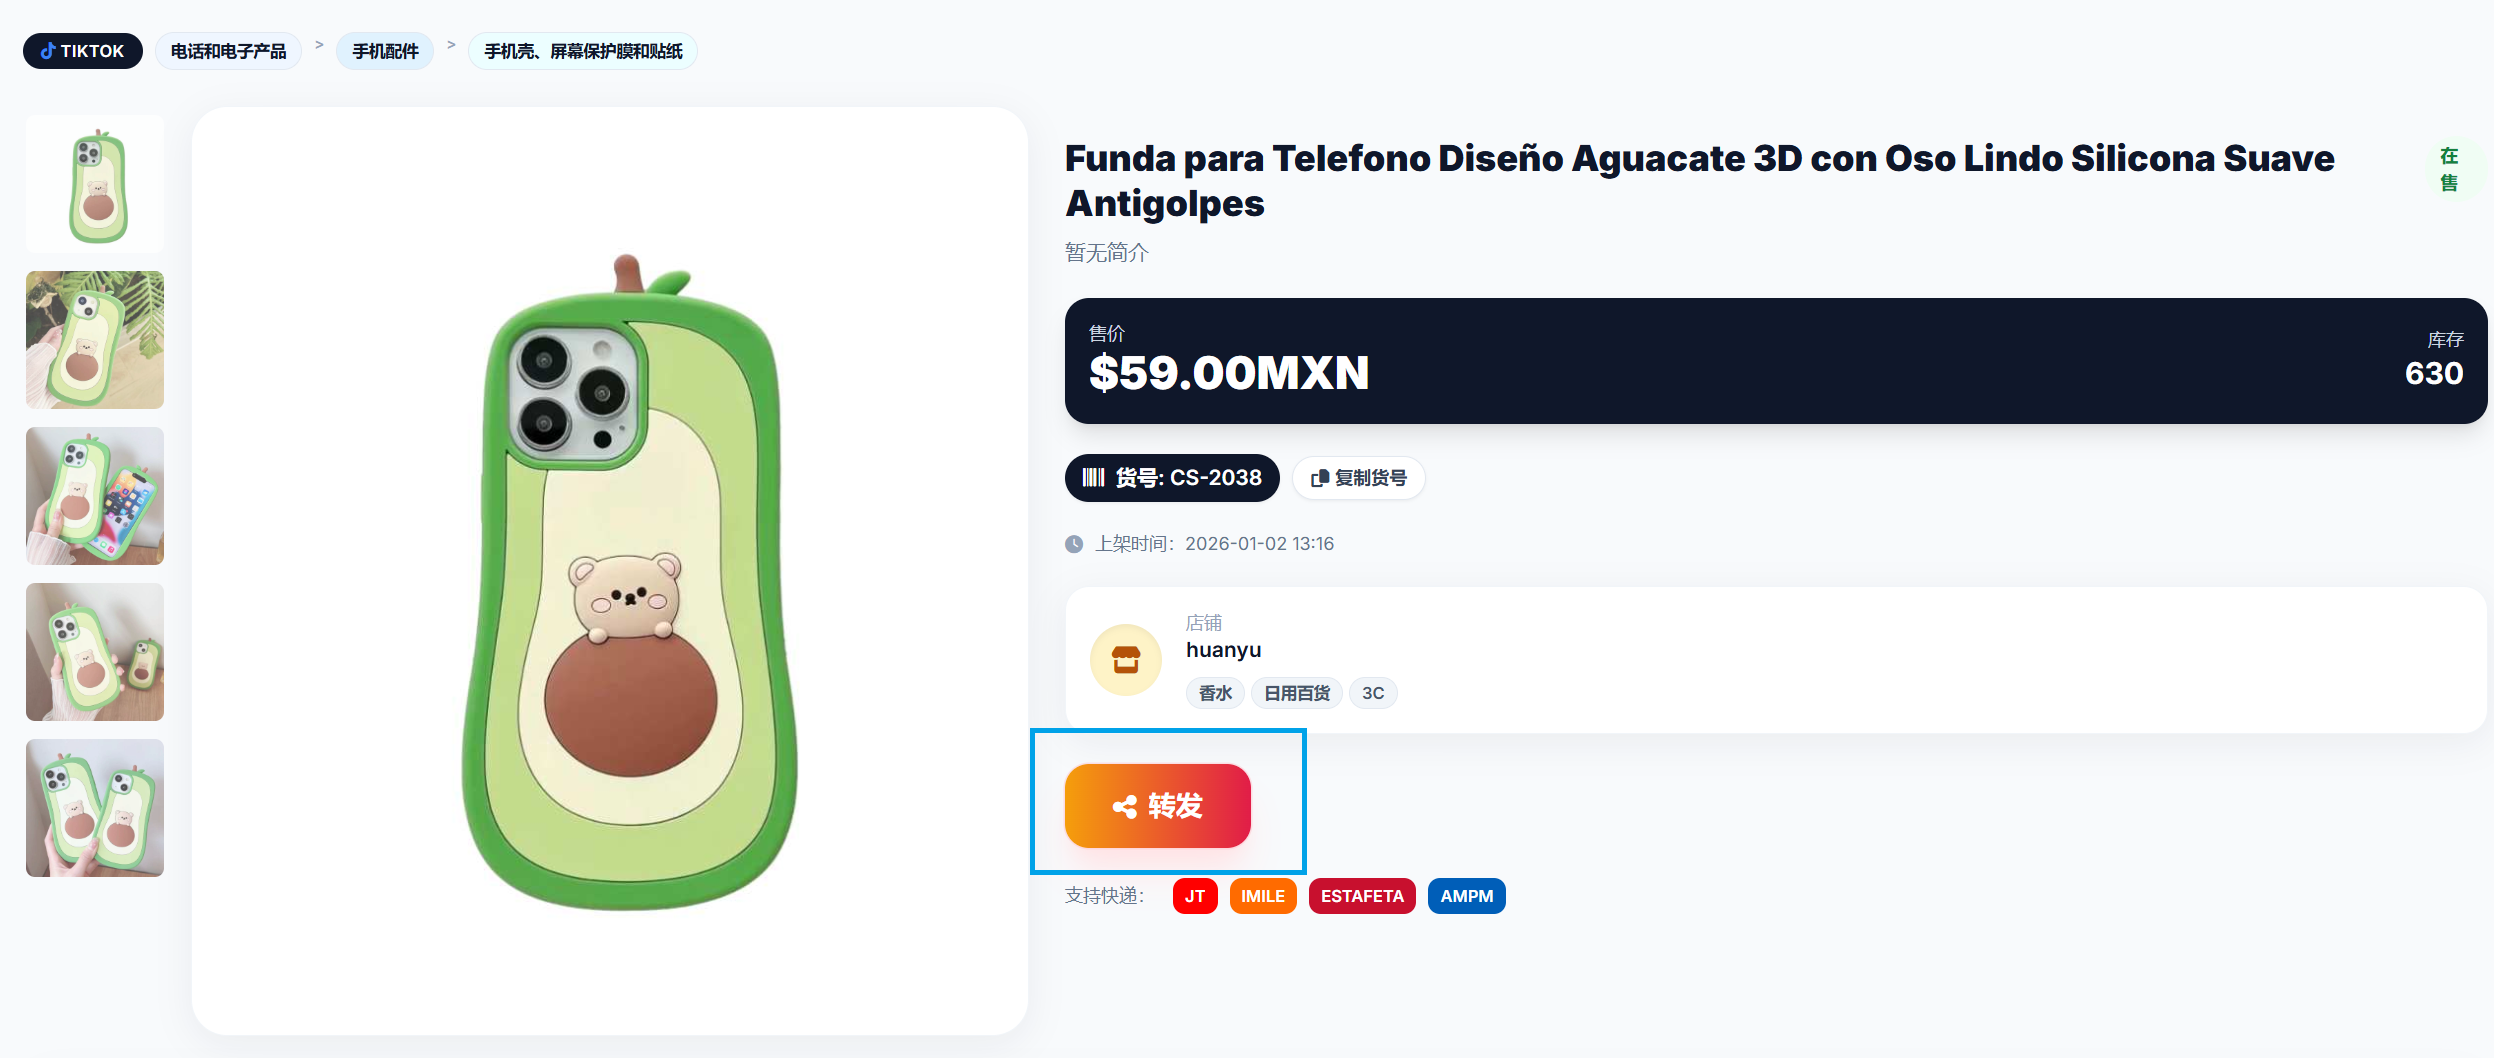Select the fifth thumbnail at the bottom

point(95,808)
